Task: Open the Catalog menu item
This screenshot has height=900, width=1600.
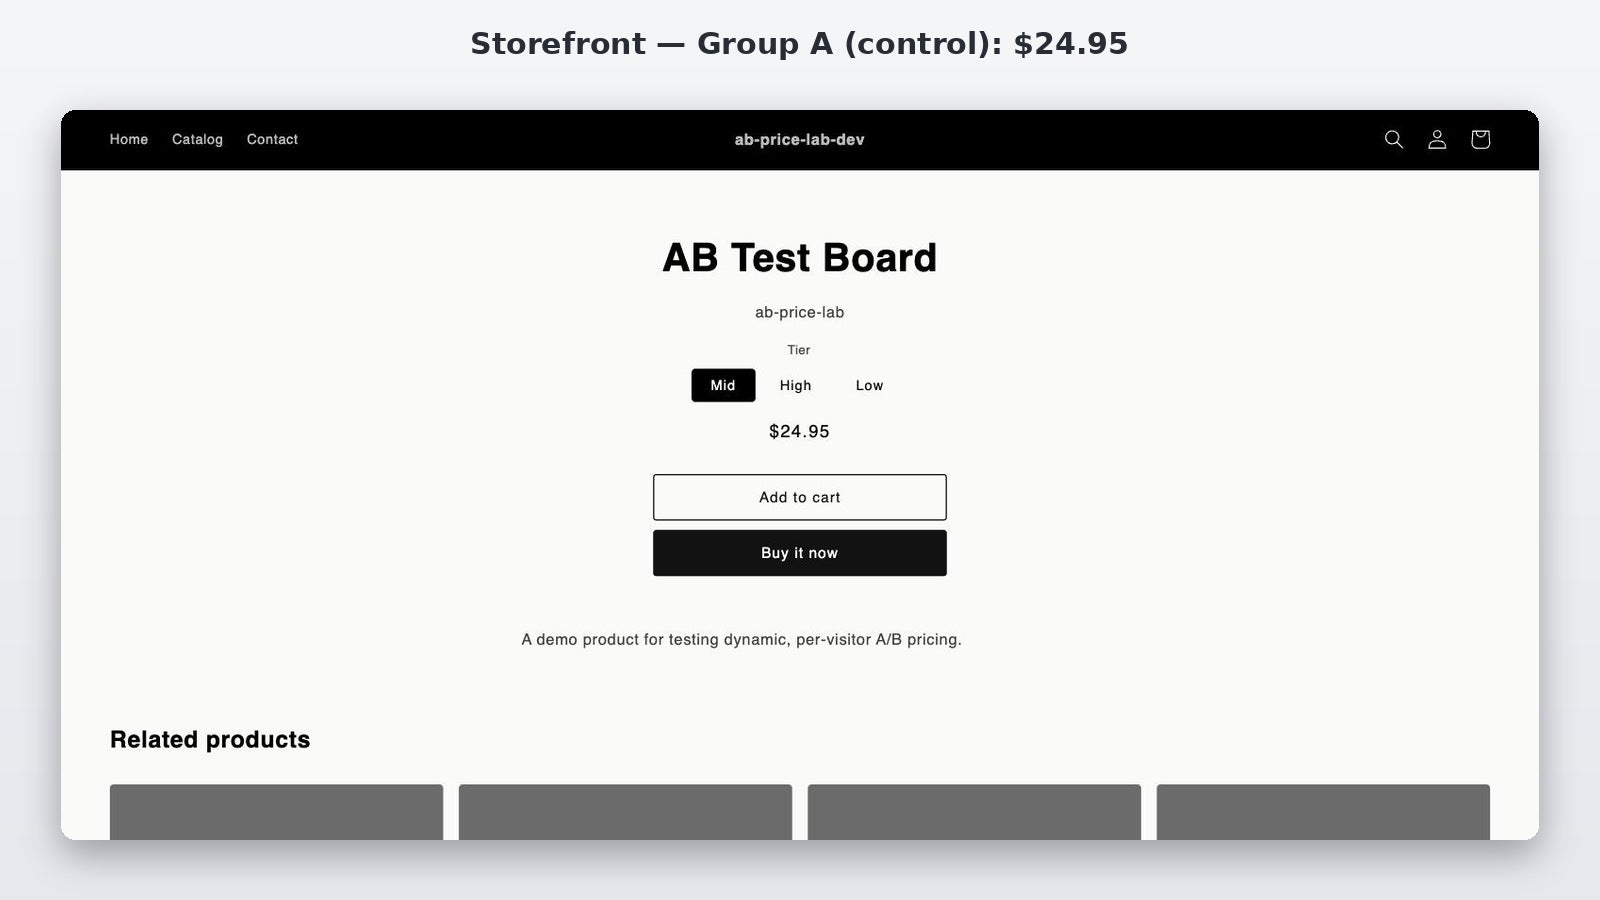Action: [x=197, y=139]
